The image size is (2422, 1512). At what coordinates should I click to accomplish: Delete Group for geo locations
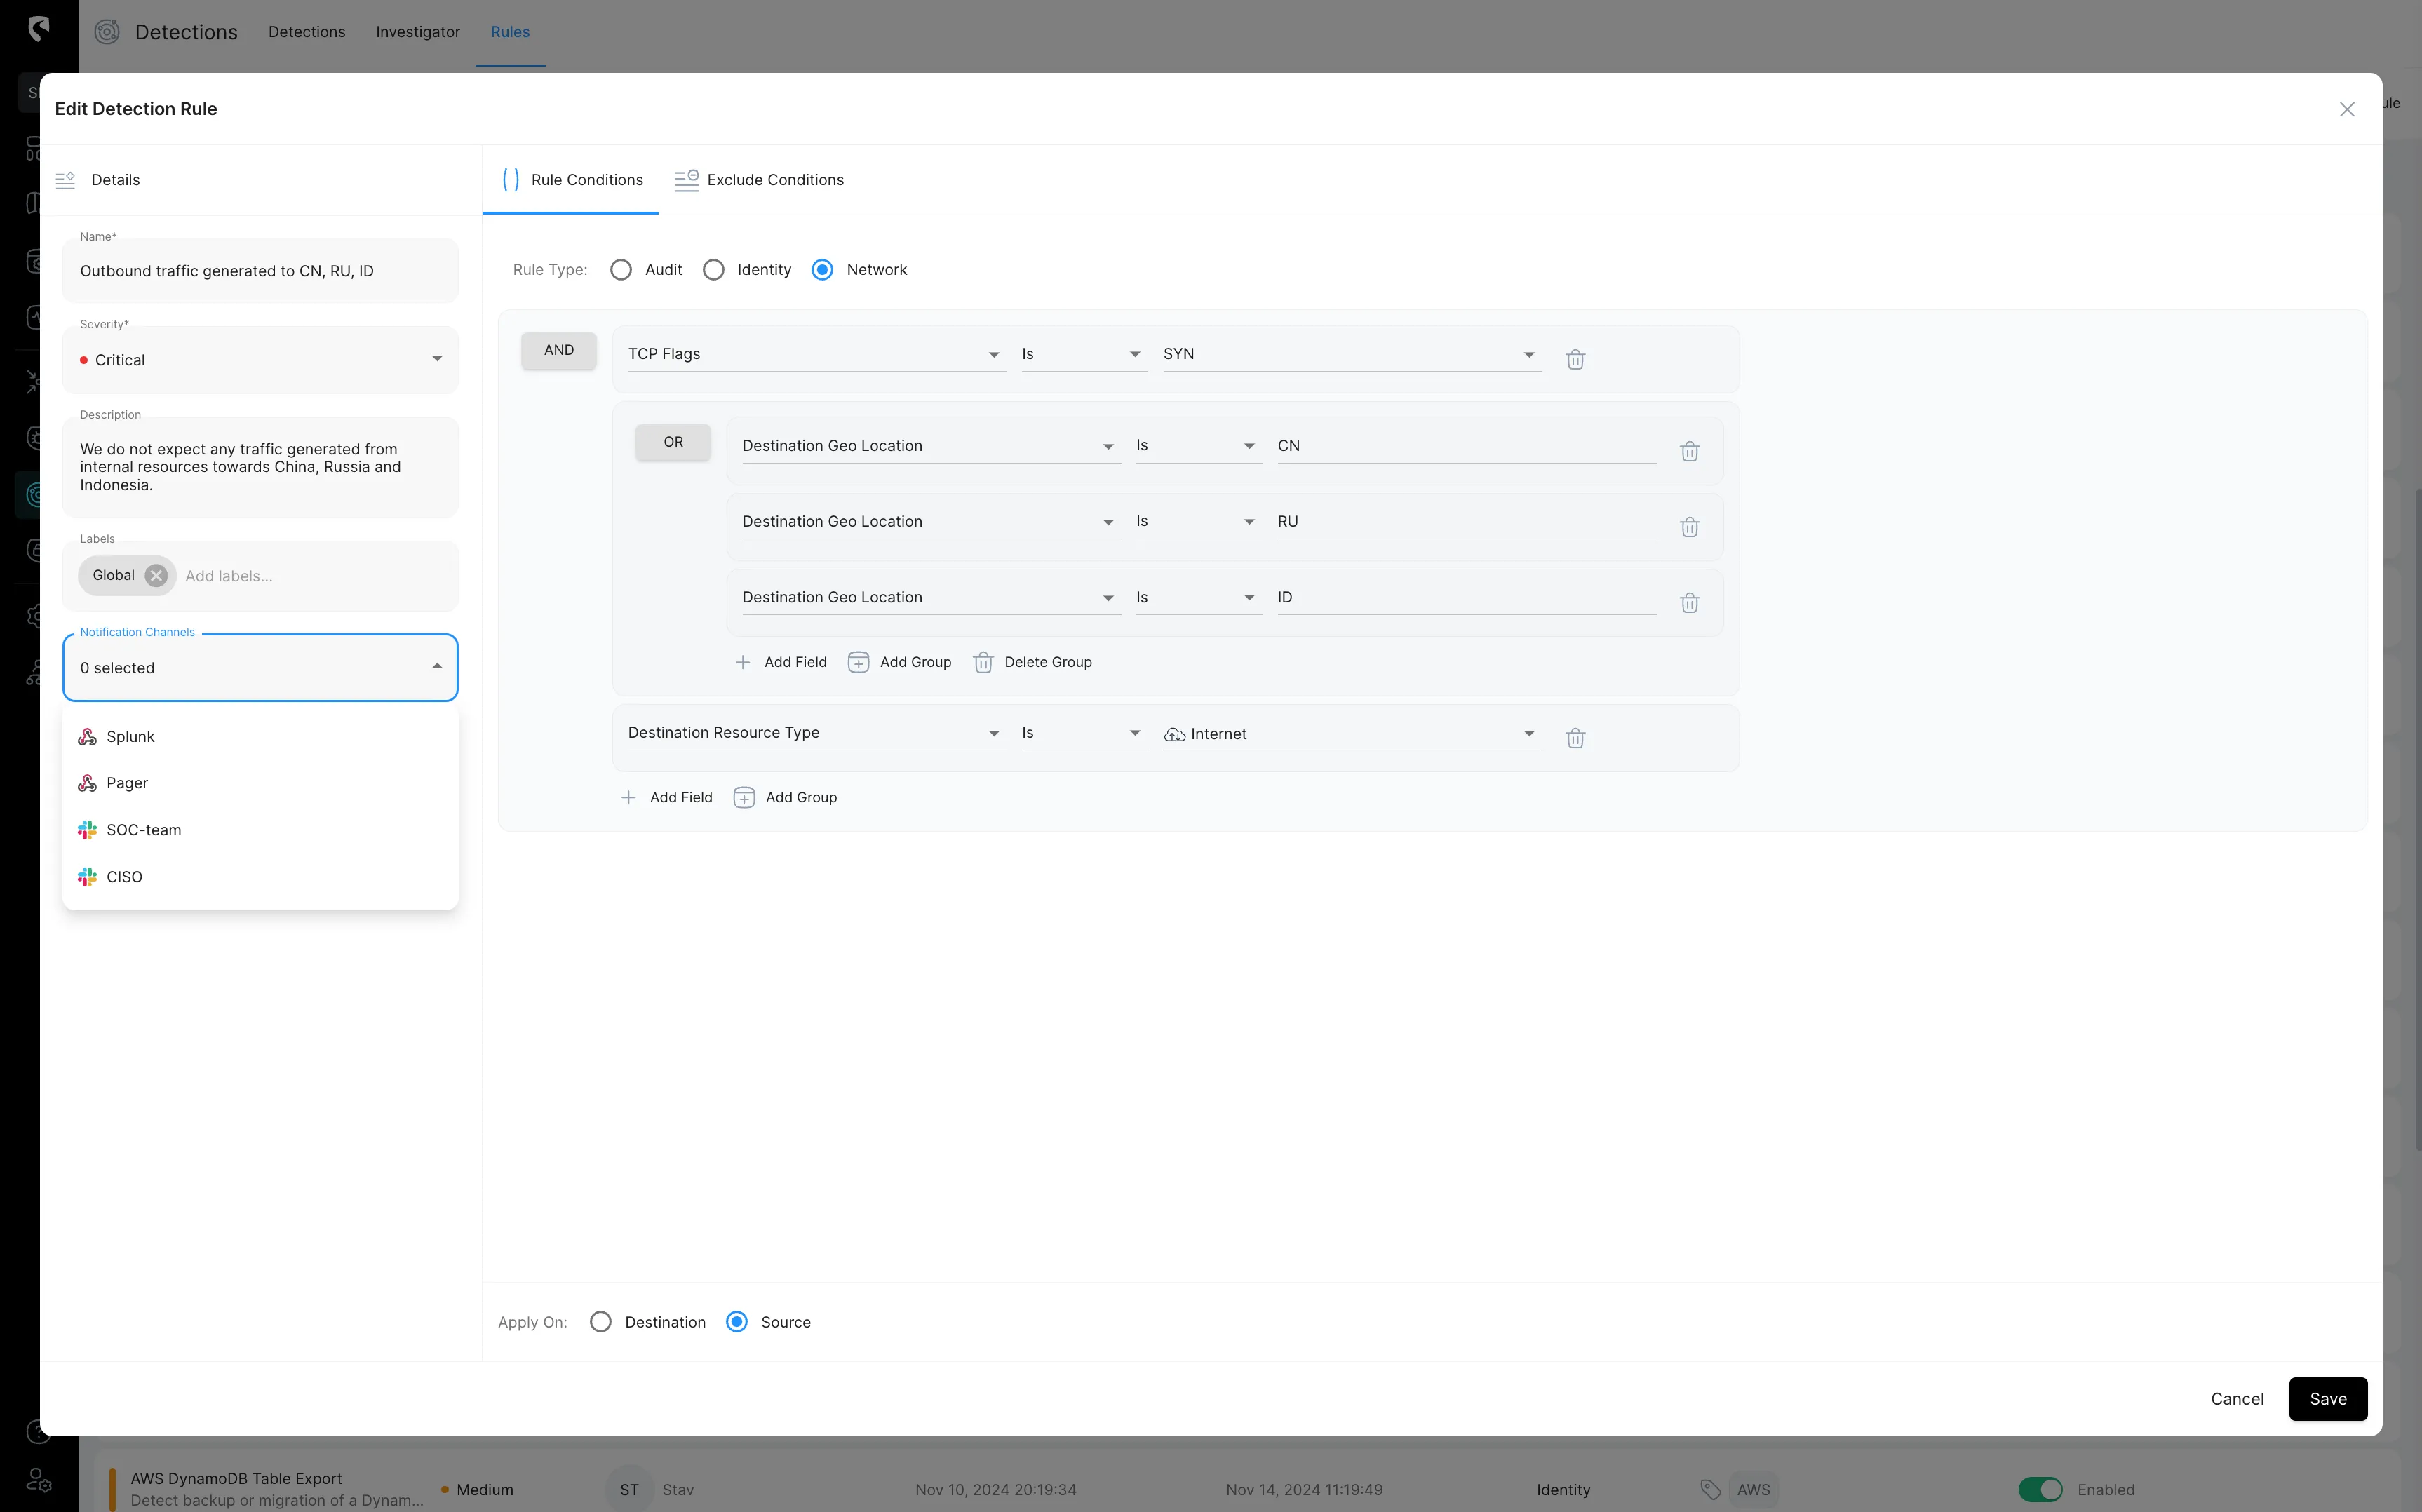point(1032,662)
